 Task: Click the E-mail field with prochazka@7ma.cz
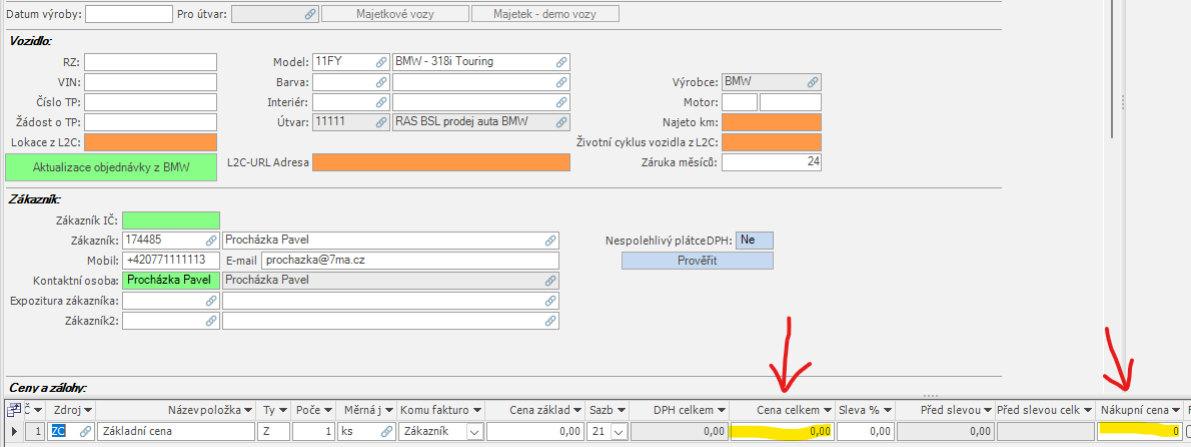point(410,260)
